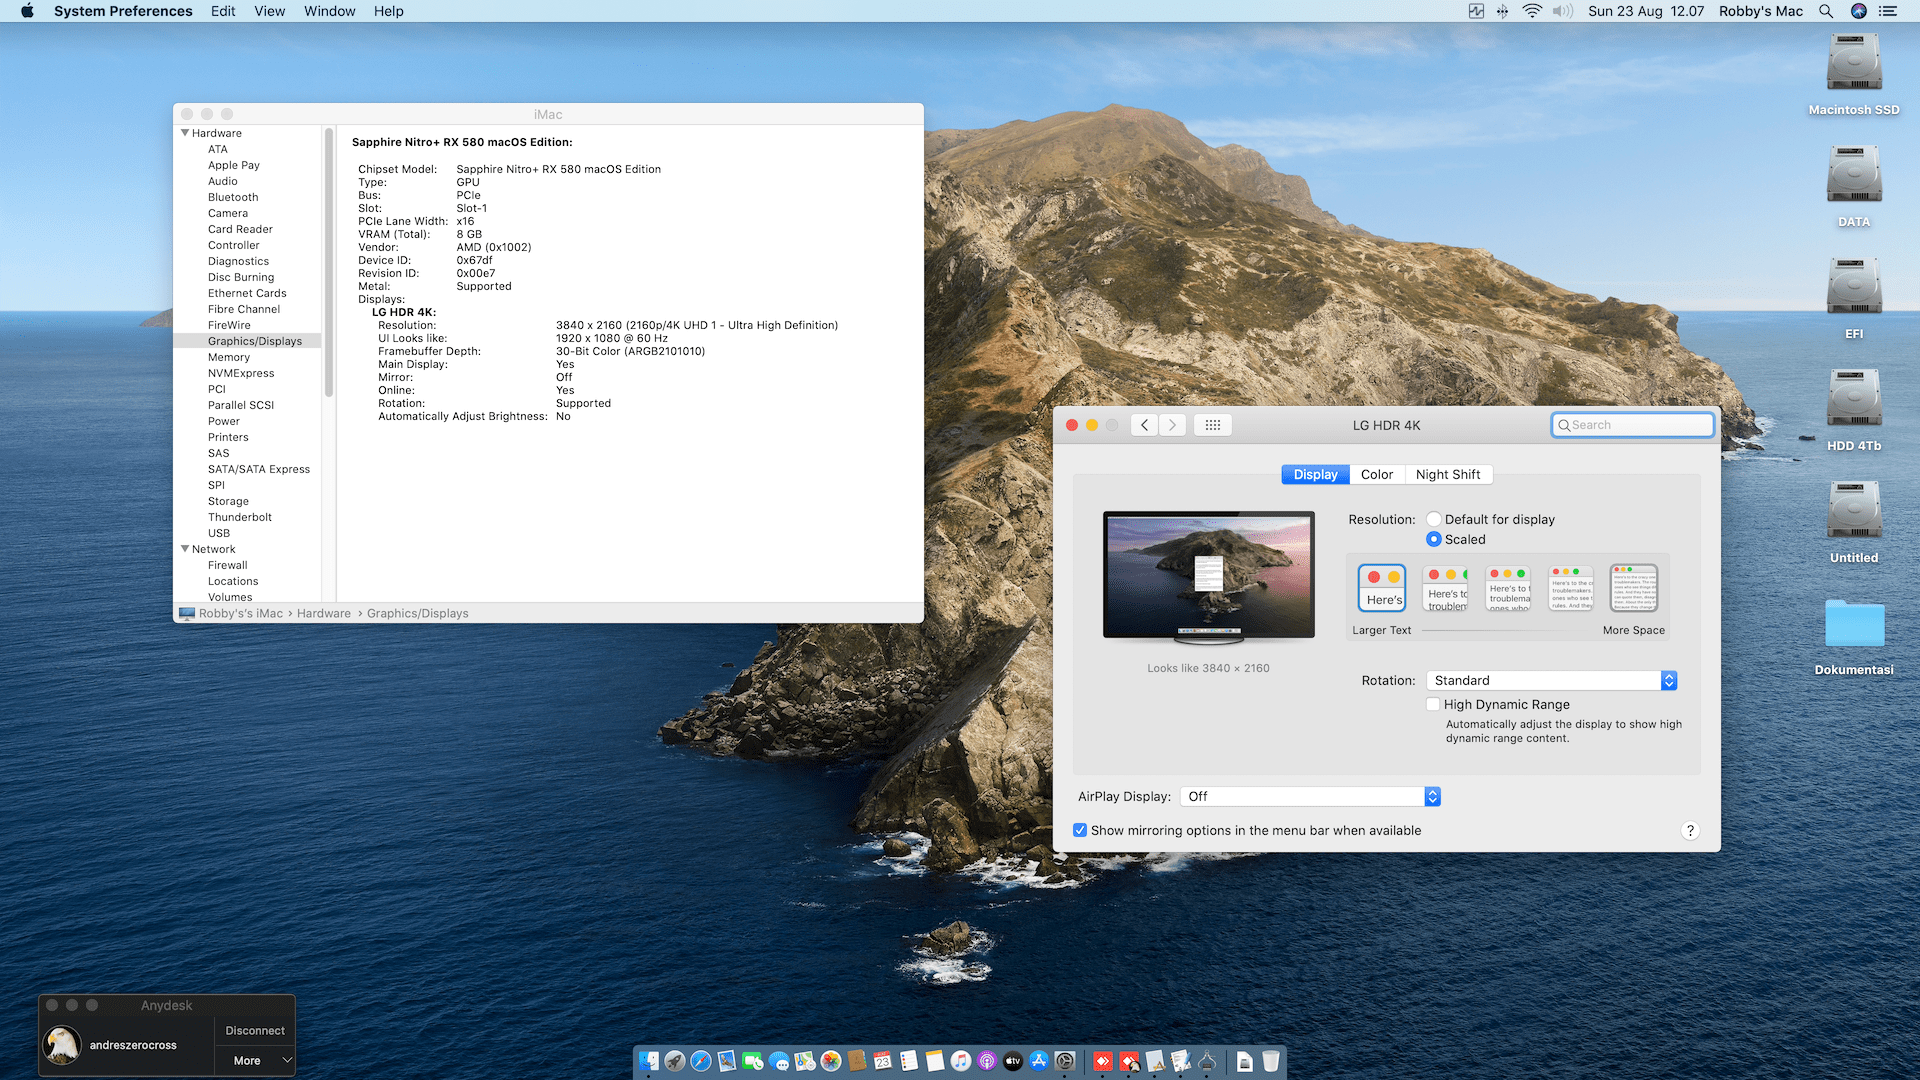Open Notes app in the Dock
Image resolution: width=1920 pixels, height=1080 pixels.
coord(935,1061)
